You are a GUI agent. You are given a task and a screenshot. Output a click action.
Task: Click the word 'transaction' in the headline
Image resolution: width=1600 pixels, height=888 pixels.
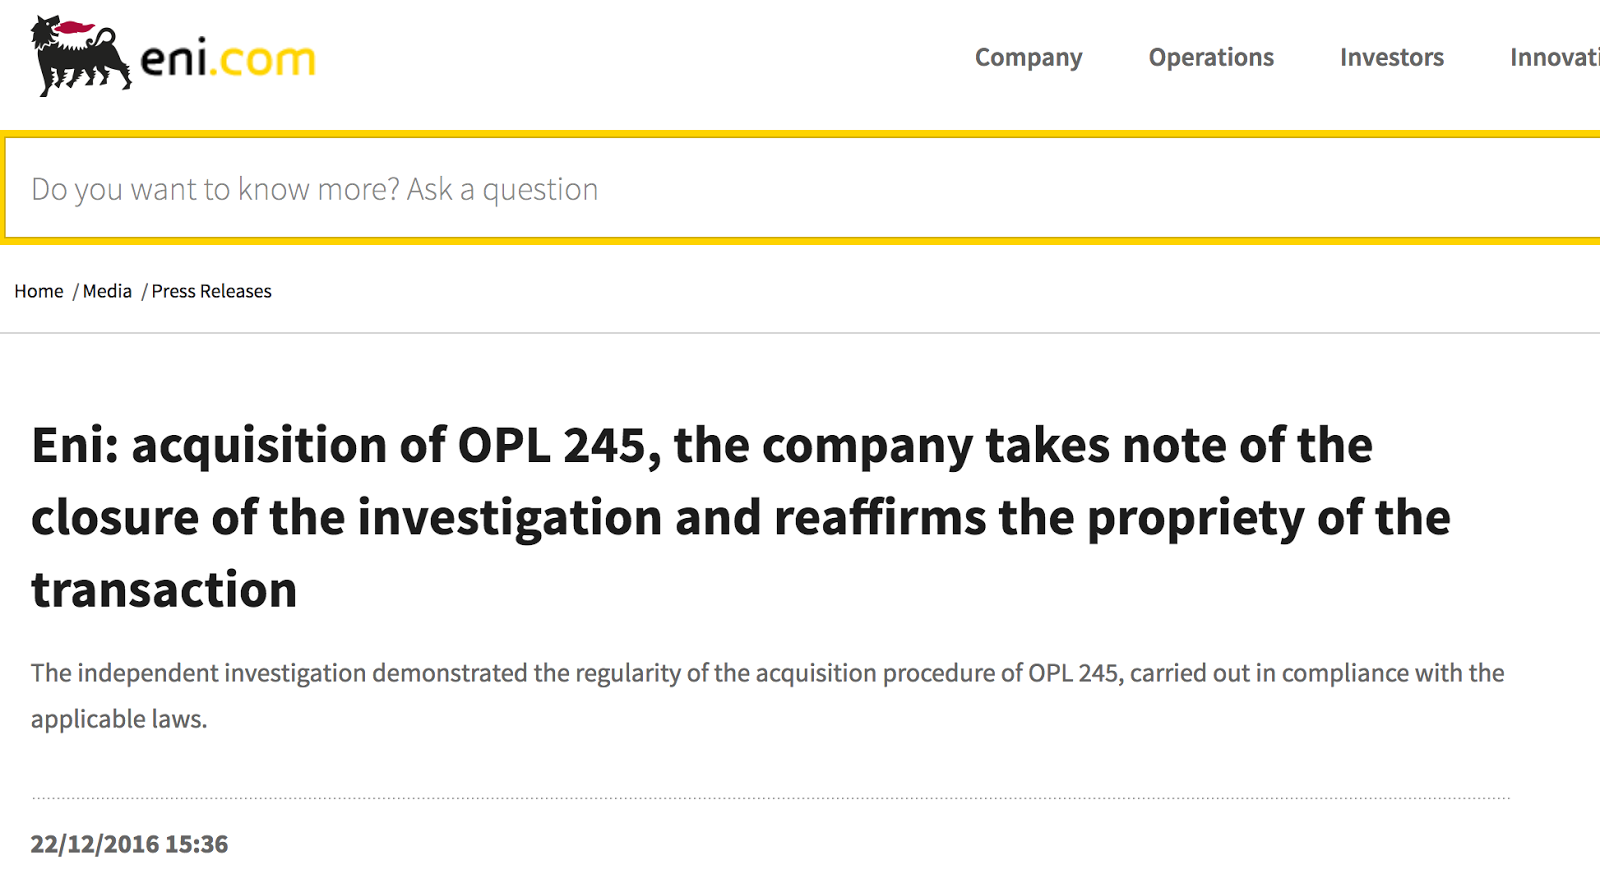tap(164, 589)
